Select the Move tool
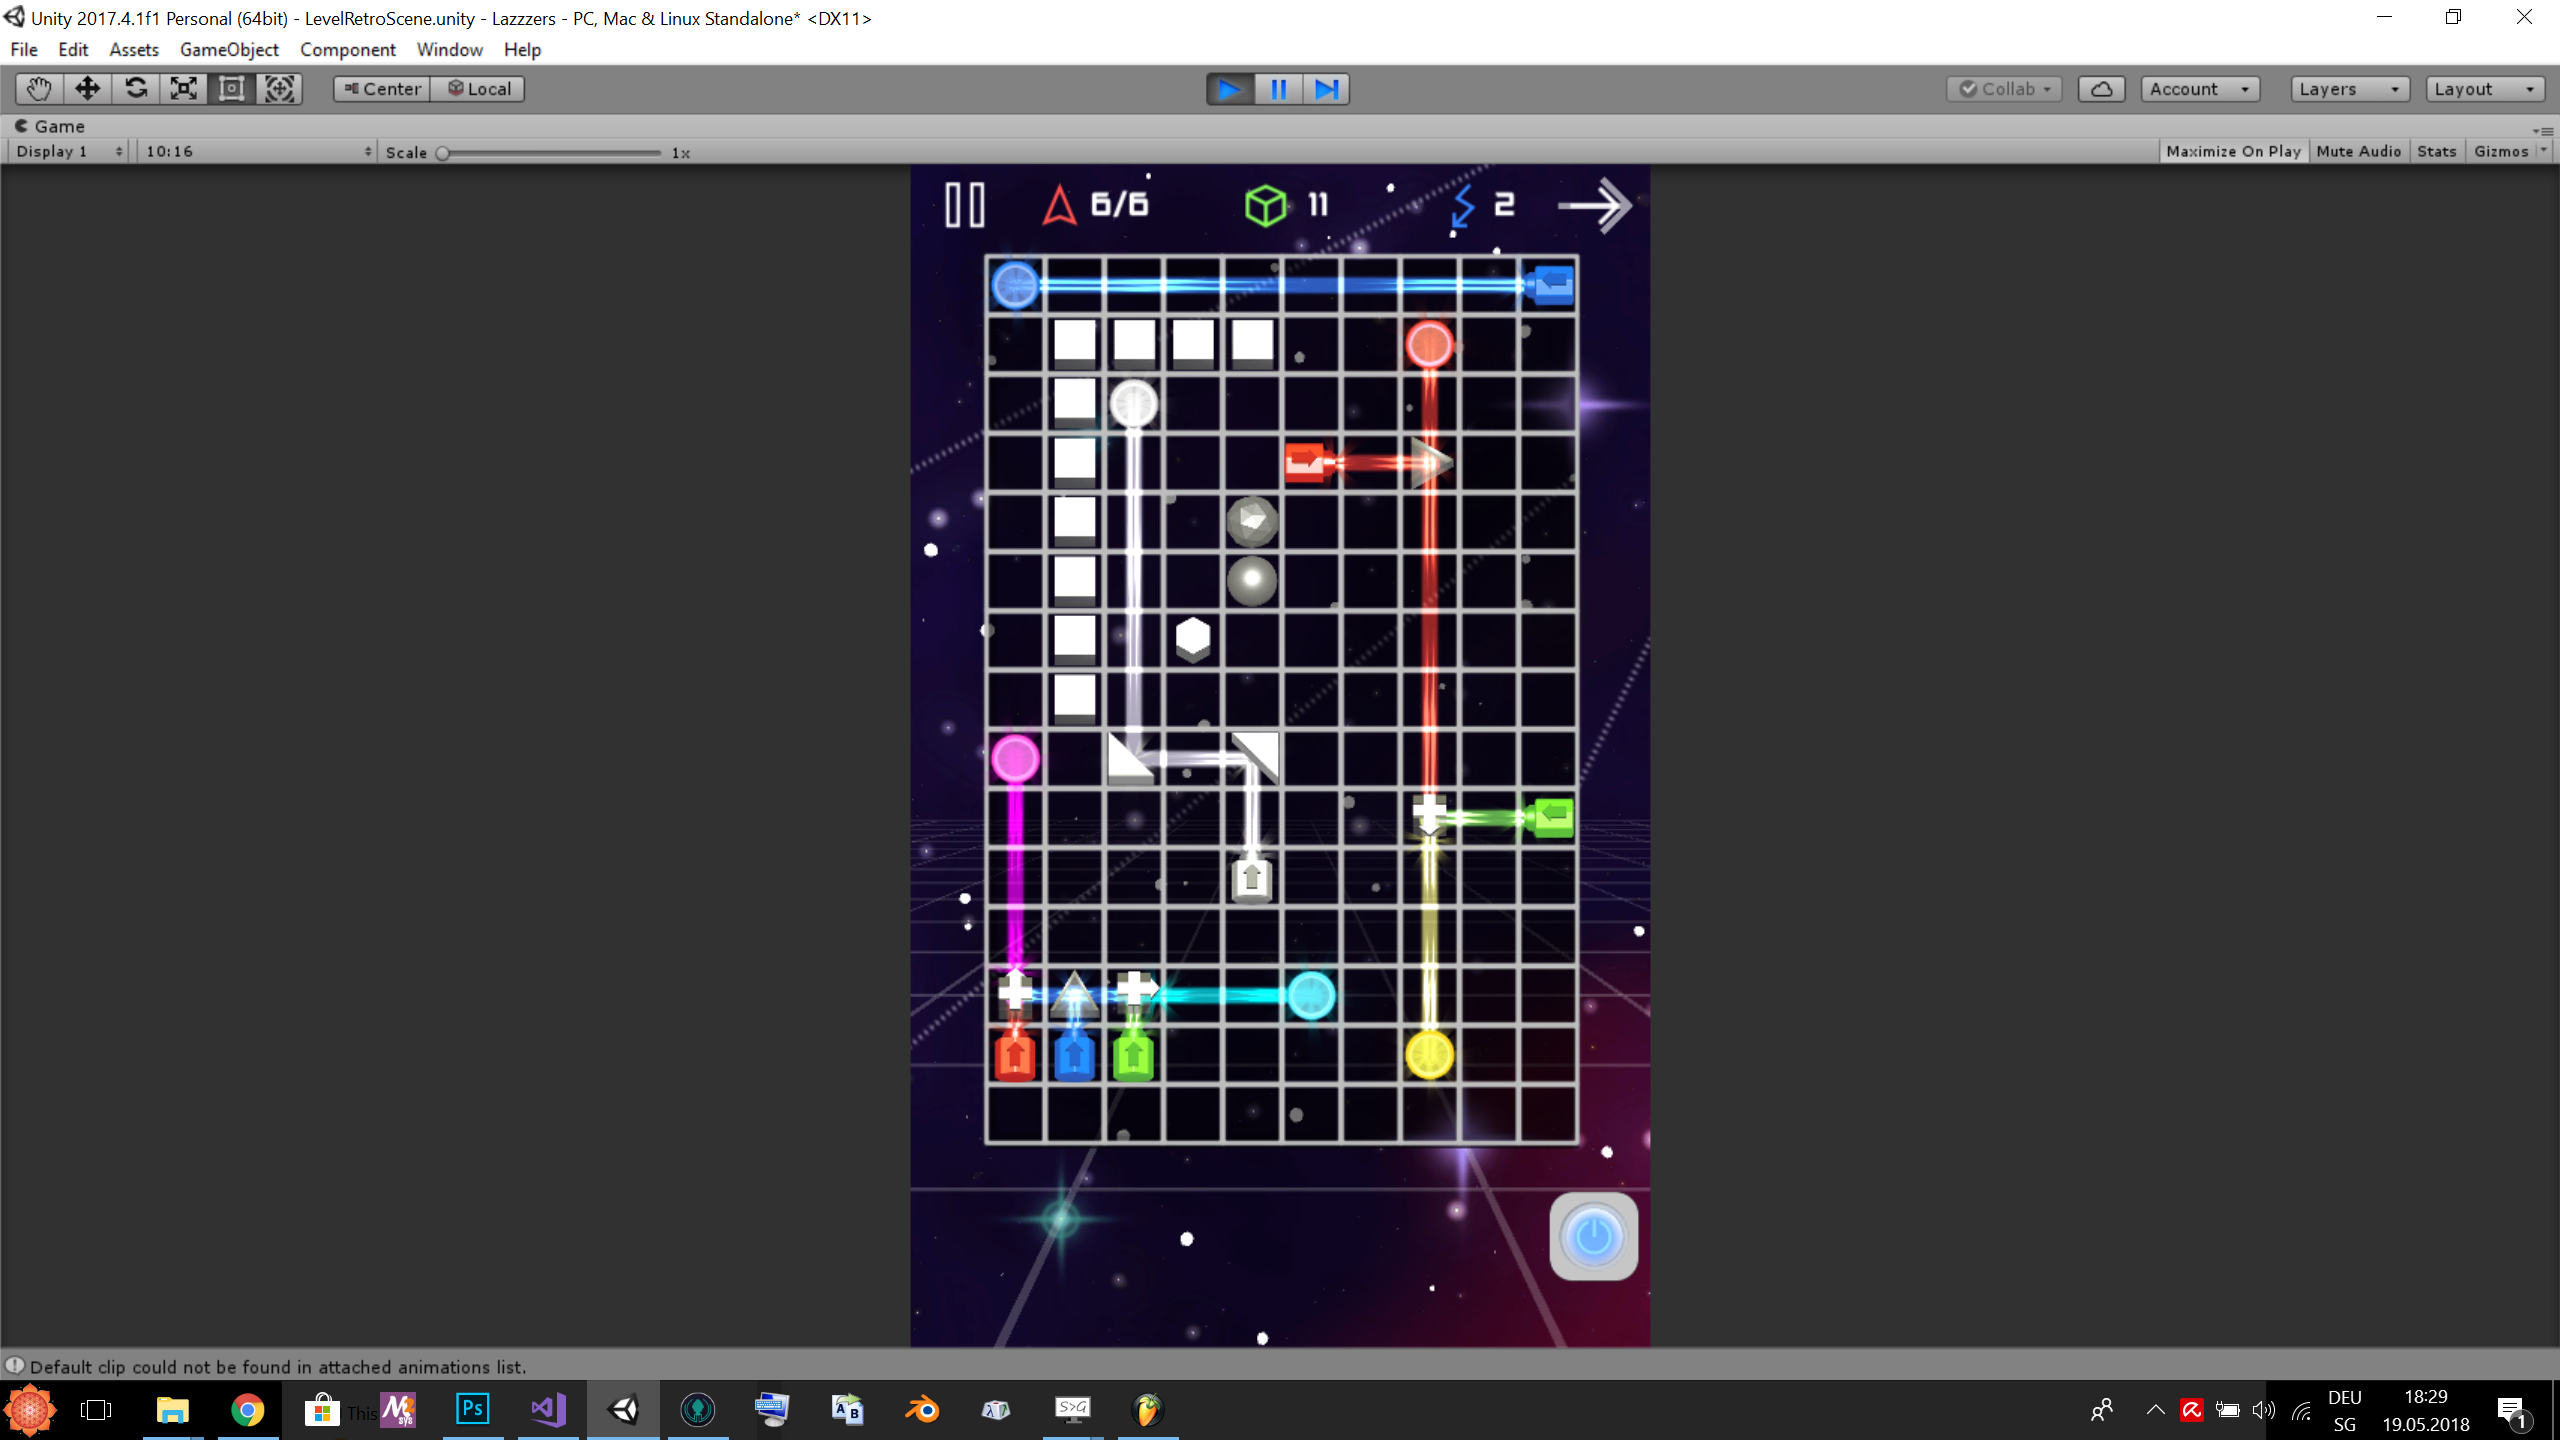 [x=87, y=89]
